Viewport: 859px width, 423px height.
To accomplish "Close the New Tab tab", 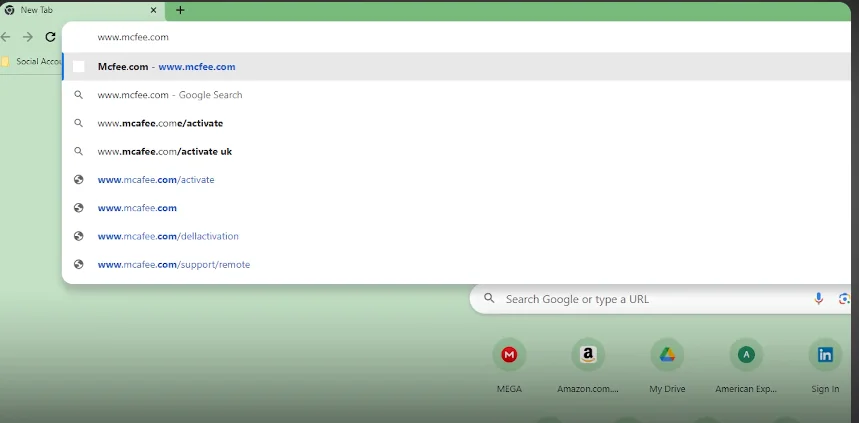I will pos(153,10).
